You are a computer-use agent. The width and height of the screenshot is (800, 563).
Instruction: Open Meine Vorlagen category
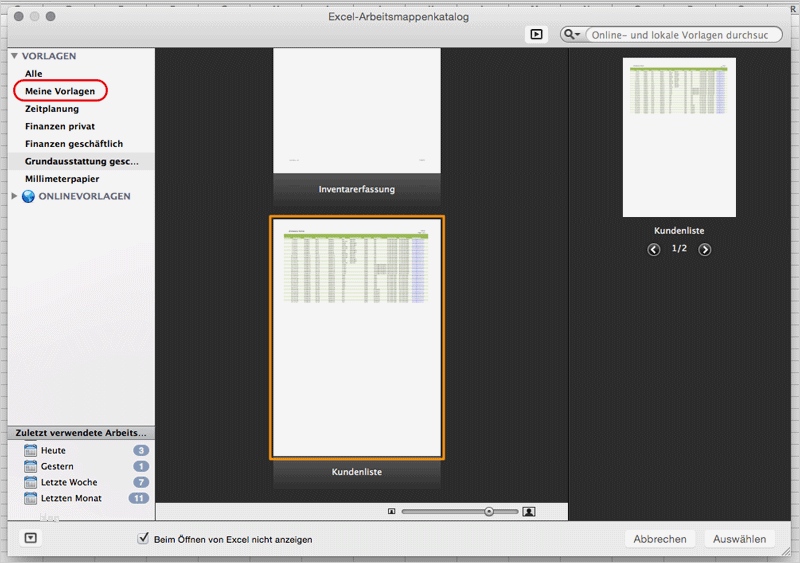[x=60, y=91]
